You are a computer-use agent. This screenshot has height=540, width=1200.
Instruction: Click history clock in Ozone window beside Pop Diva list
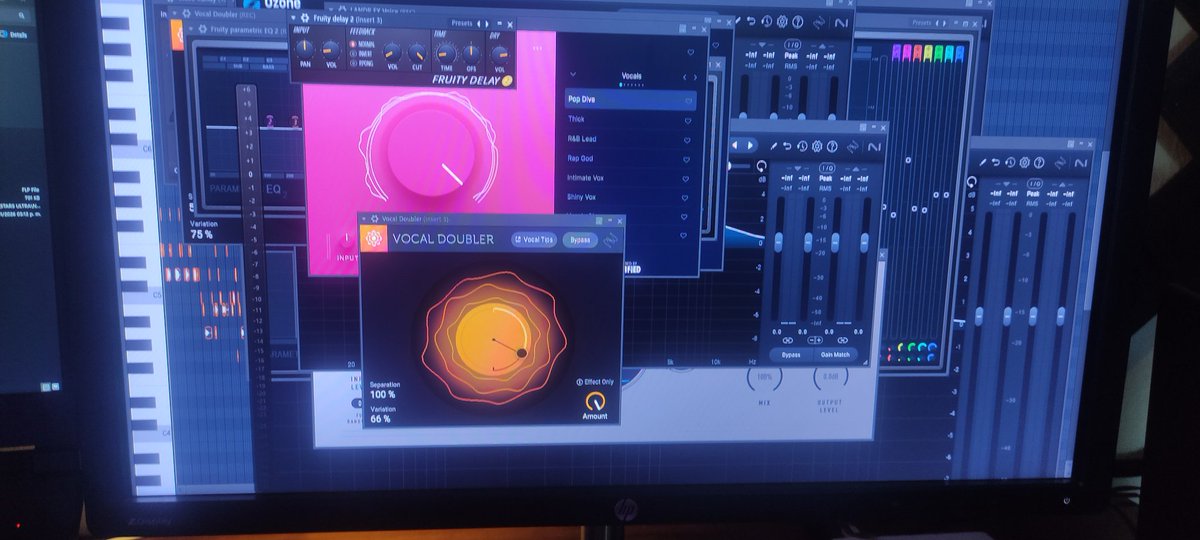point(767,21)
